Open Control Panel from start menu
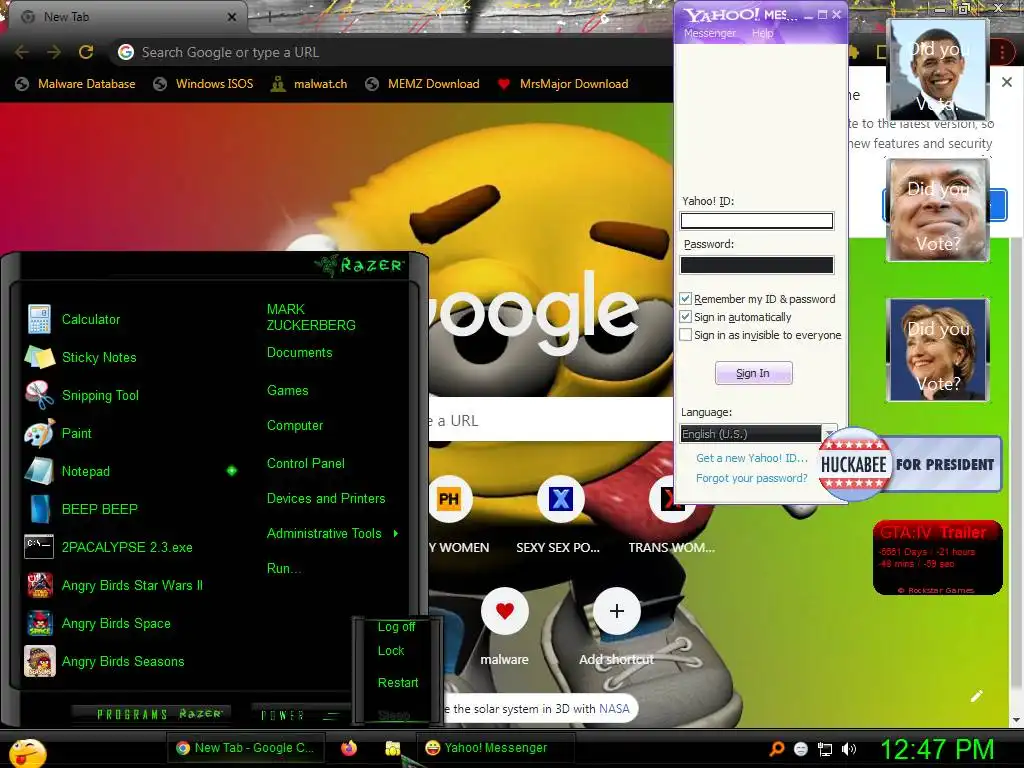This screenshot has width=1024, height=768. [x=306, y=463]
